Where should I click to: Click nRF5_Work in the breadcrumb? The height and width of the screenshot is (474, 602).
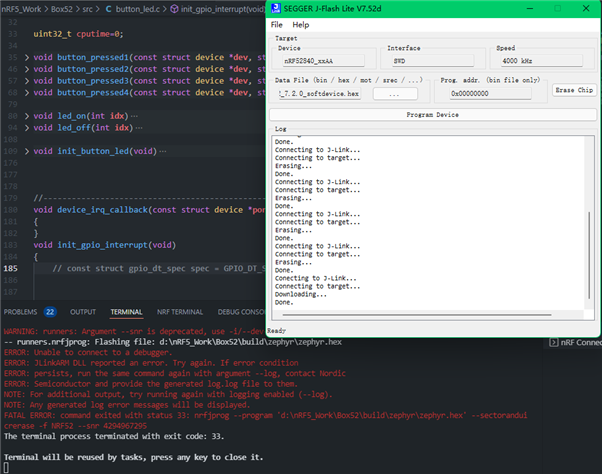click(x=21, y=9)
